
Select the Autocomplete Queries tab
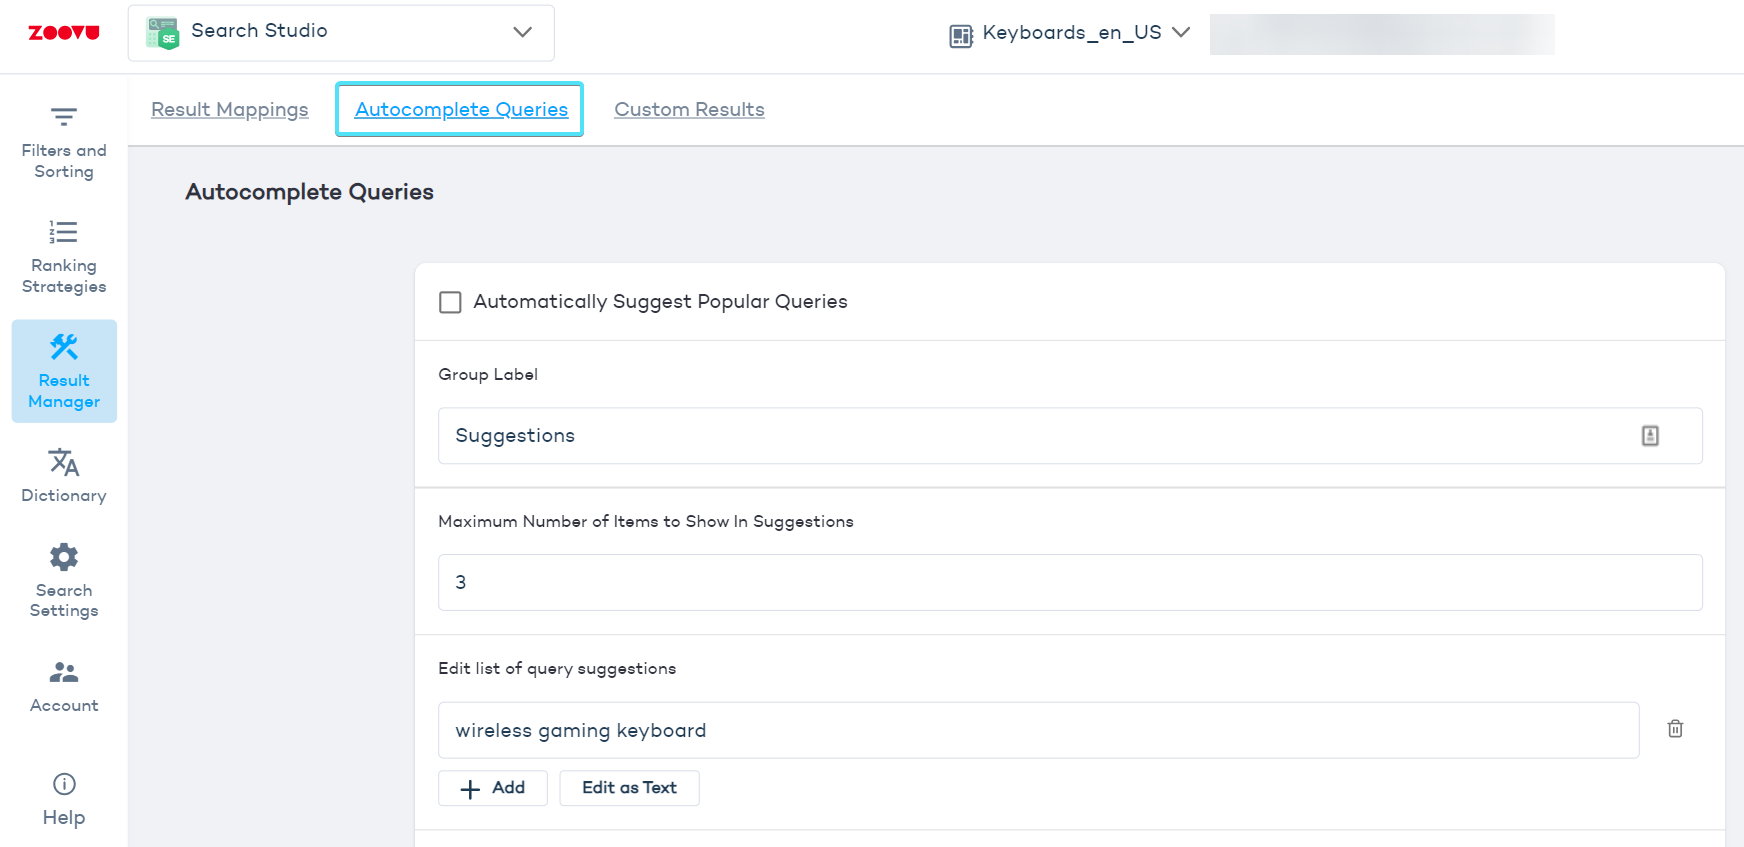tap(461, 110)
